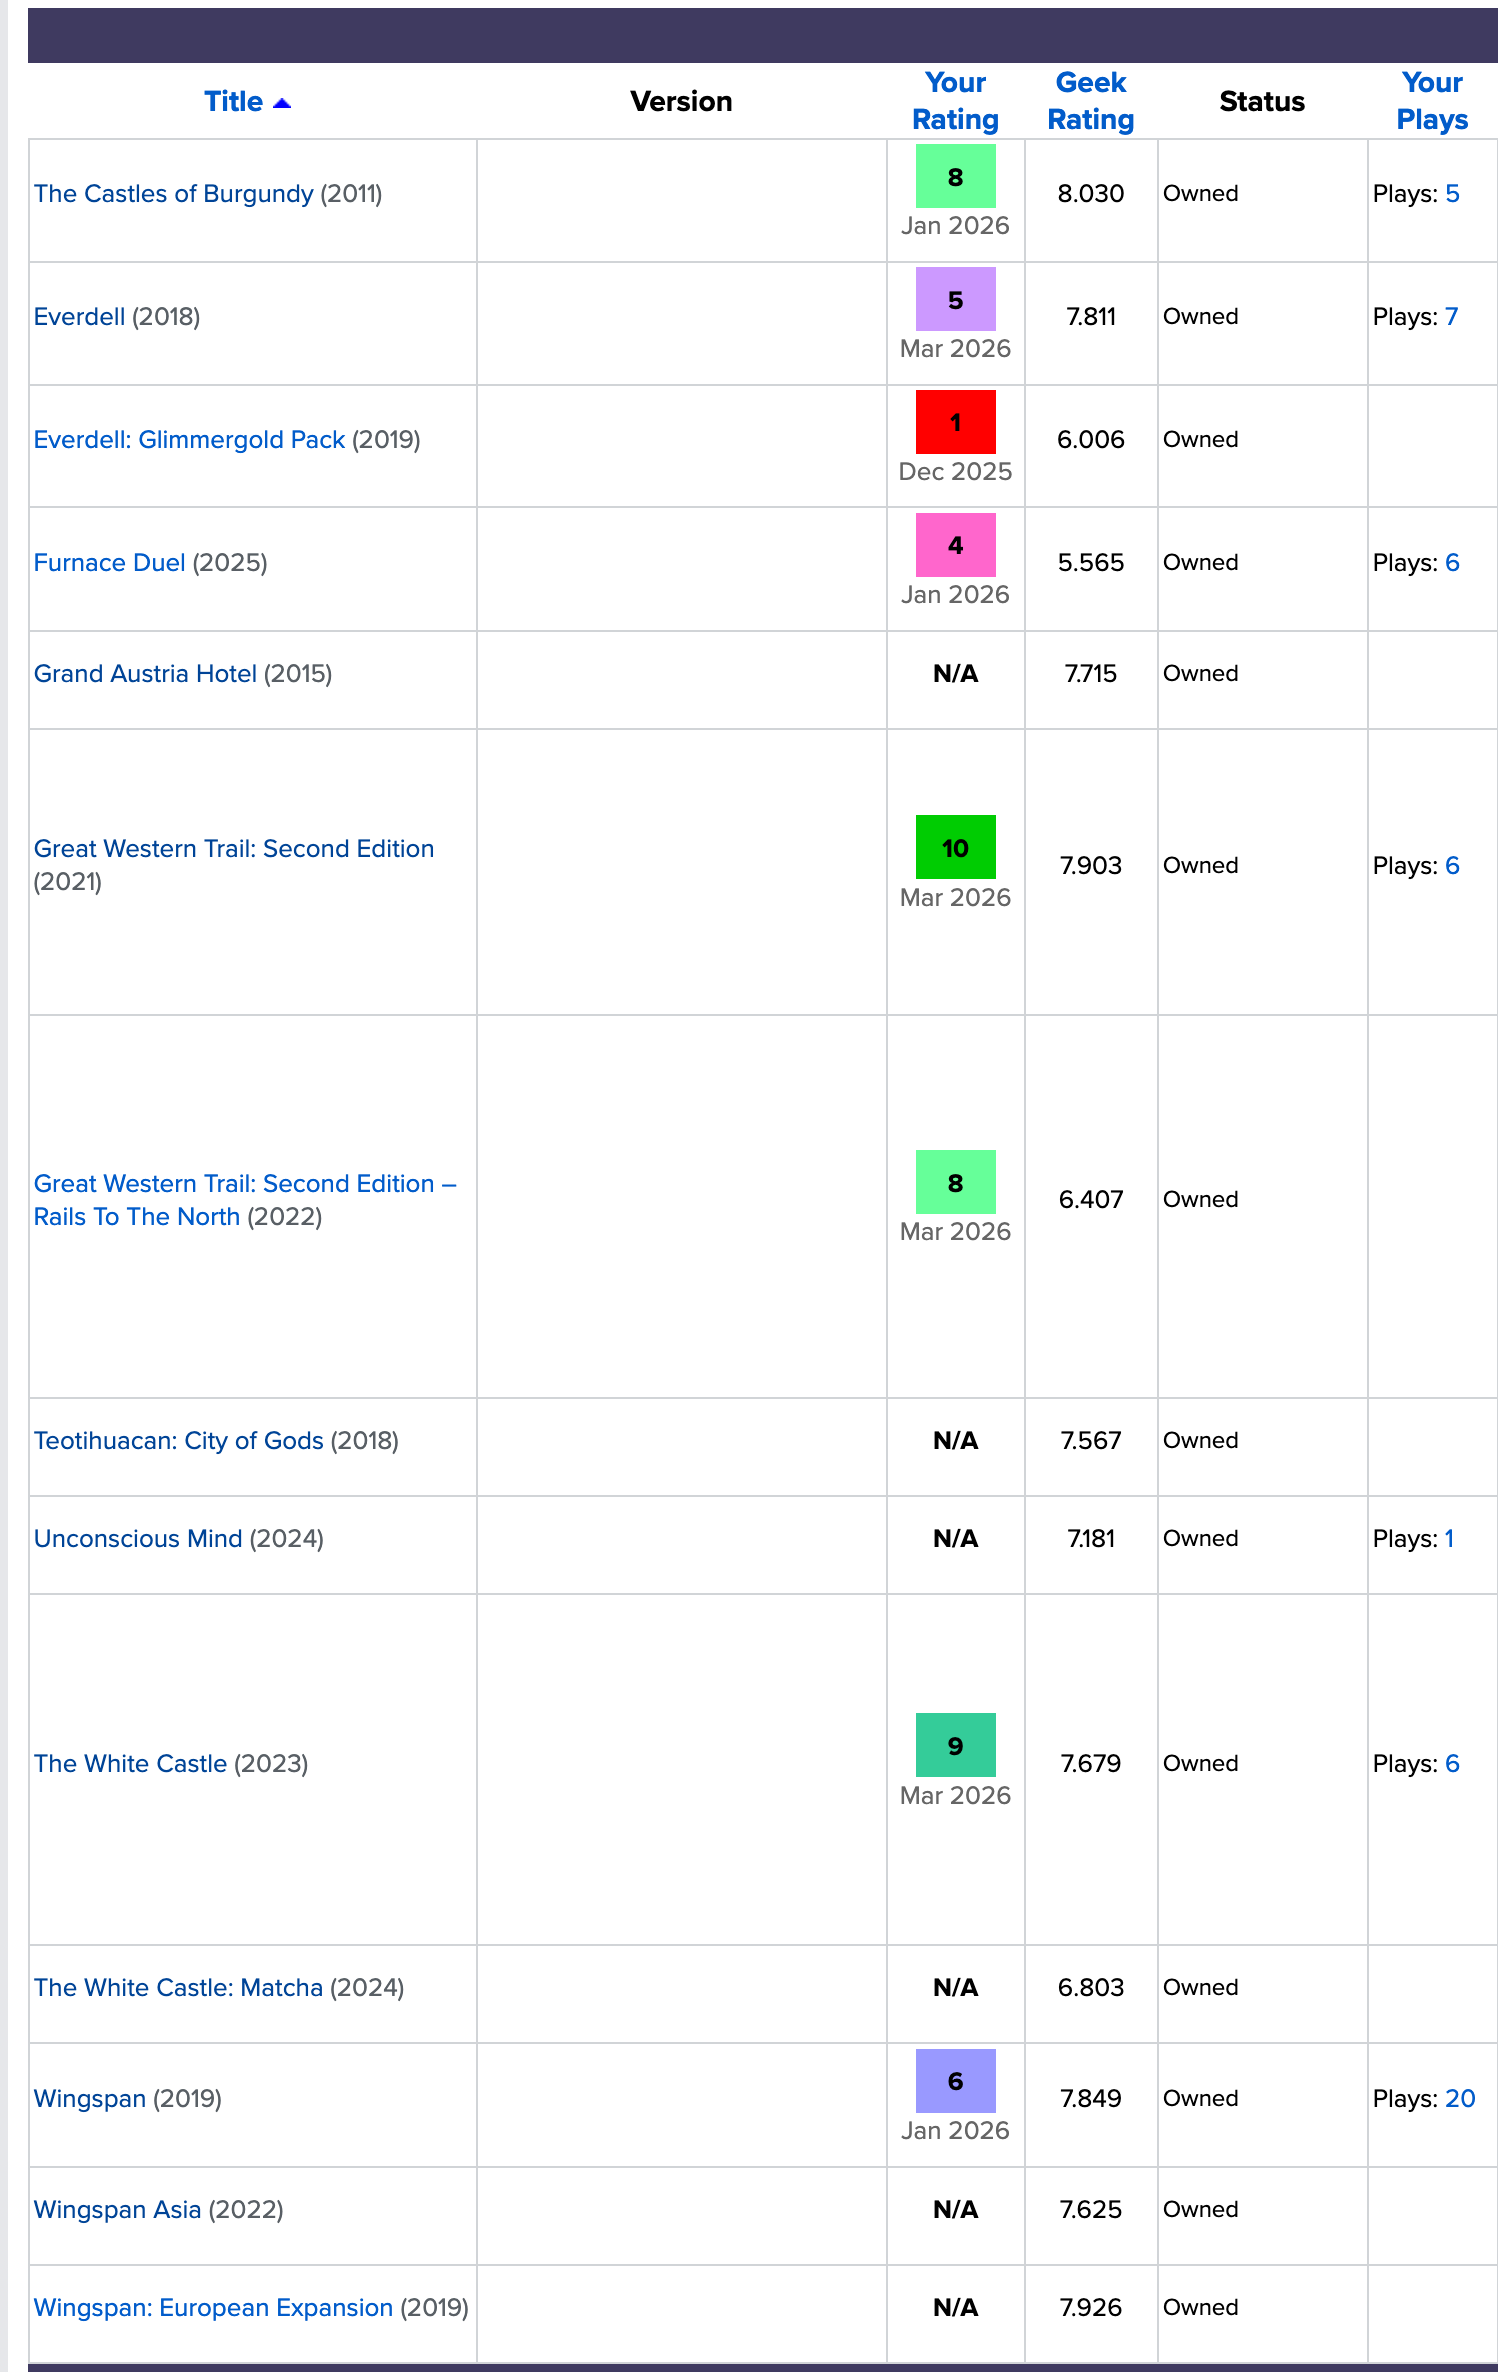Screen dimensions: 1498x2372
Task: Open Everdell: Glimmergold Pack link
Action: coord(189,440)
